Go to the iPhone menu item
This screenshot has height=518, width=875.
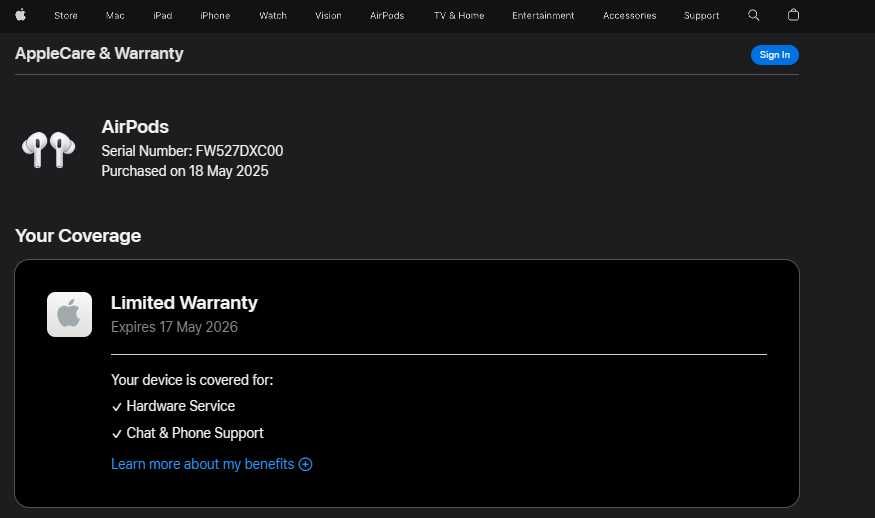tap(215, 16)
